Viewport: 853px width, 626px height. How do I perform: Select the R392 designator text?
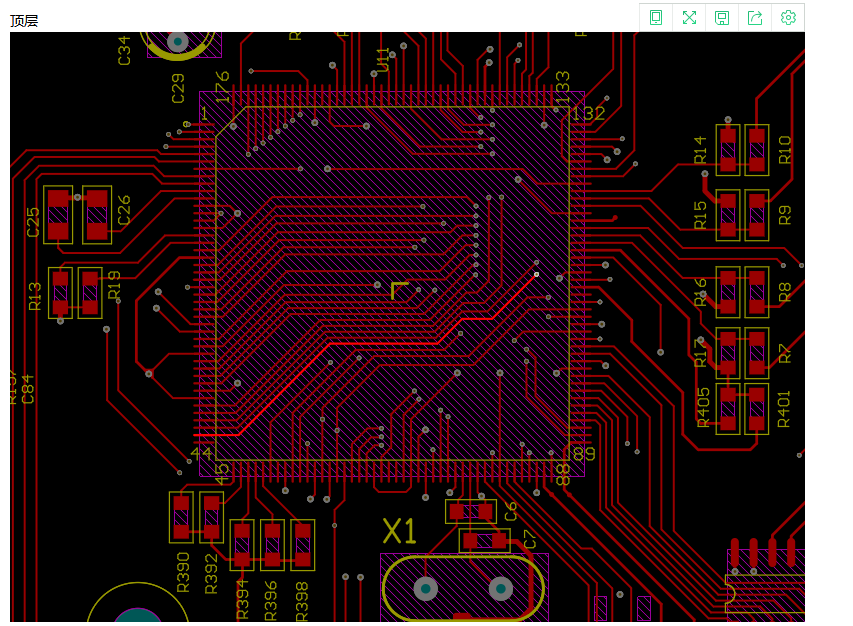coord(211,574)
